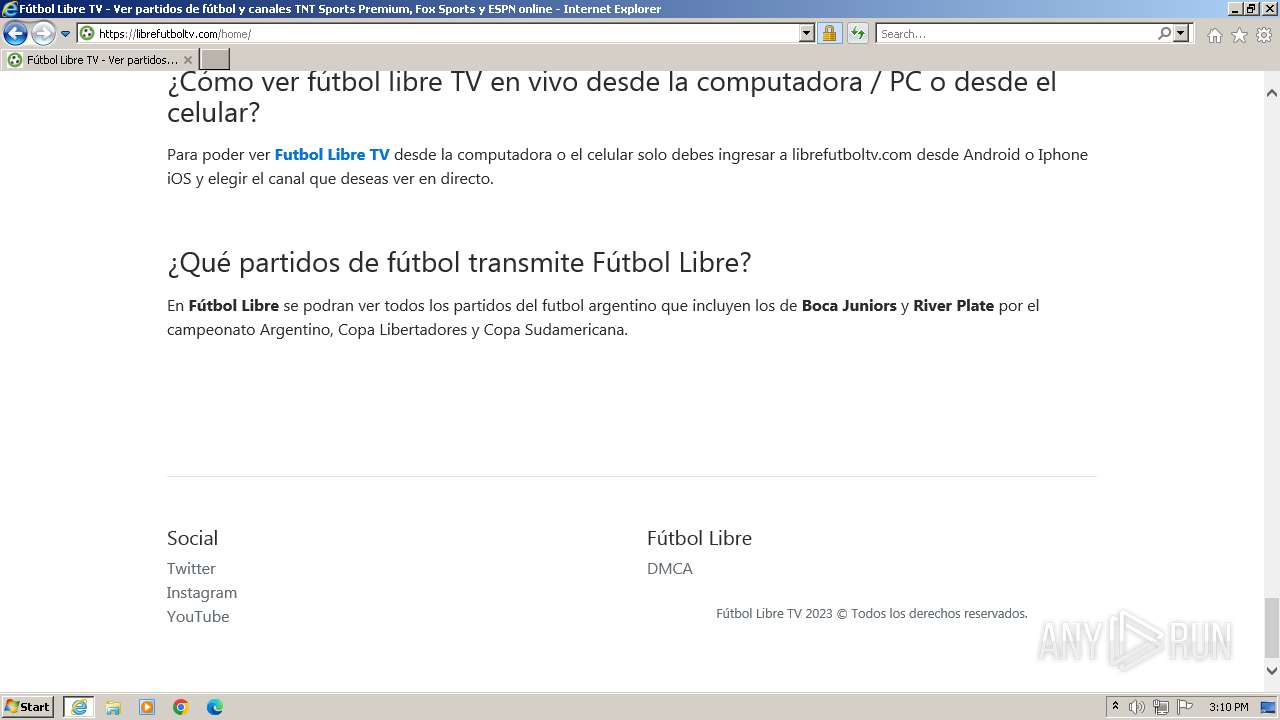Screen dimensions: 1280x720
Task: Go back with the browser Back arrow
Action: click(15, 34)
